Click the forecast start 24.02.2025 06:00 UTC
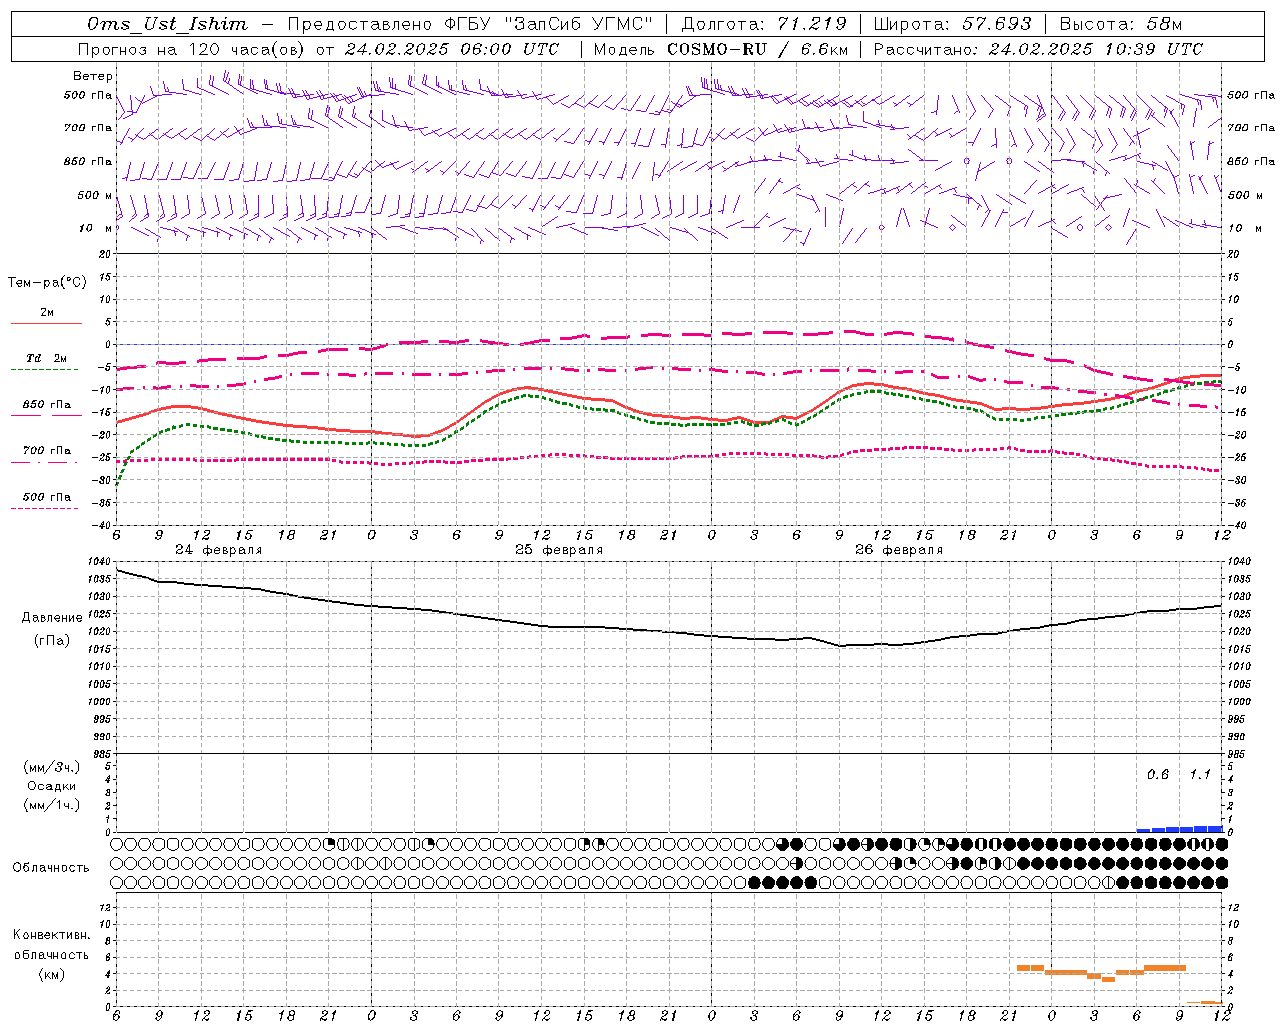The width and height of the screenshot is (1280, 1024). click(x=452, y=49)
